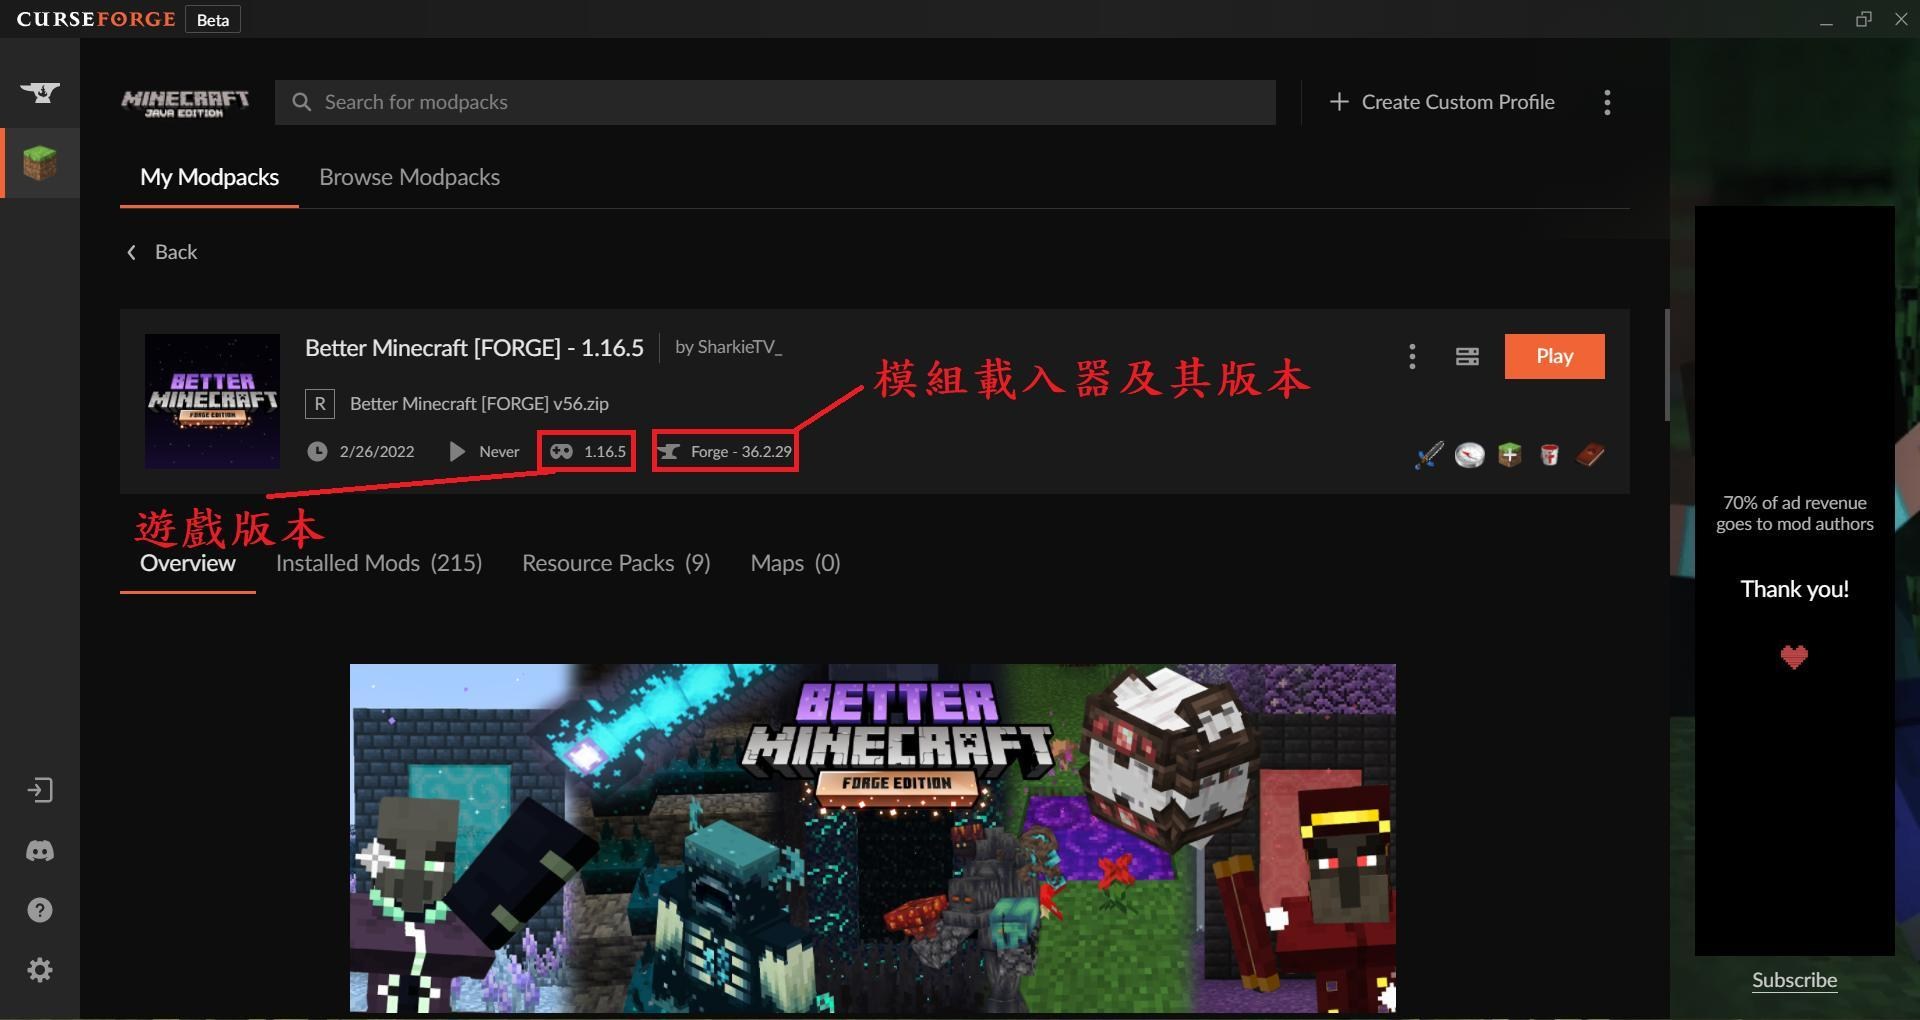Image resolution: width=1920 pixels, height=1020 pixels.
Task: Open the modpack's three-dot options menu
Action: pos(1412,356)
